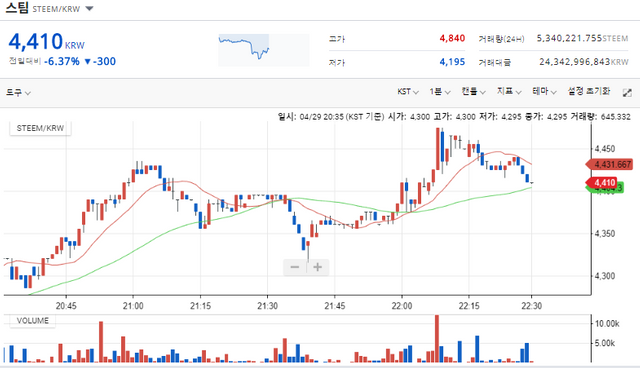This screenshot has height=368, width=640.
Task: Click the 20:45 time axis label
Action: (66, 306)
